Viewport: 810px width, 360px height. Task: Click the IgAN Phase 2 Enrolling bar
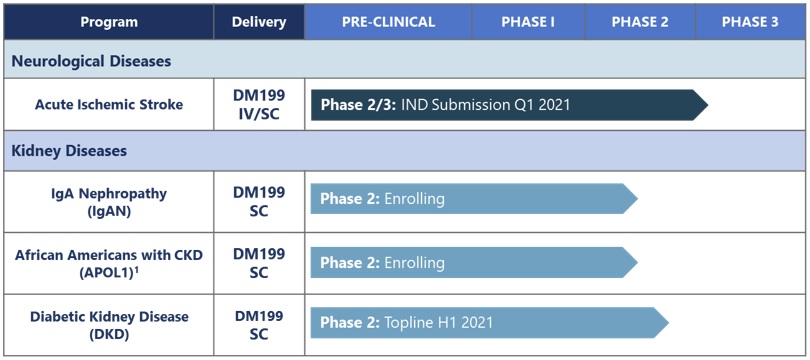[x=474, y=198]
